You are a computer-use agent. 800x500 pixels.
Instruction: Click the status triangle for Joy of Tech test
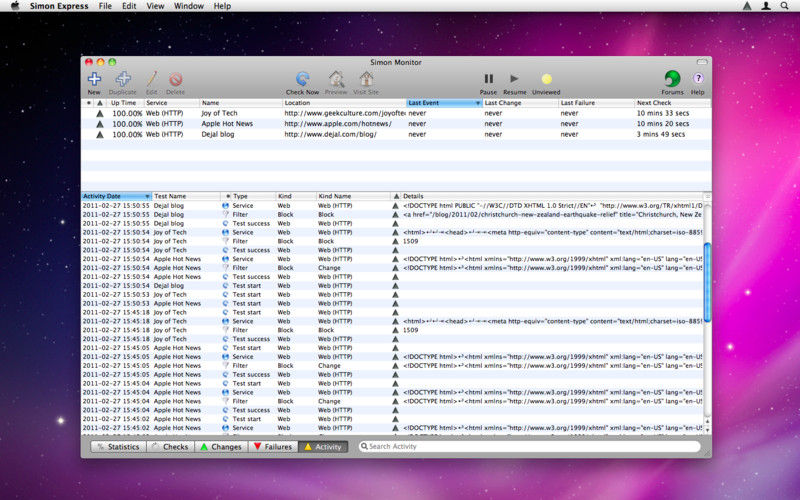100,113
